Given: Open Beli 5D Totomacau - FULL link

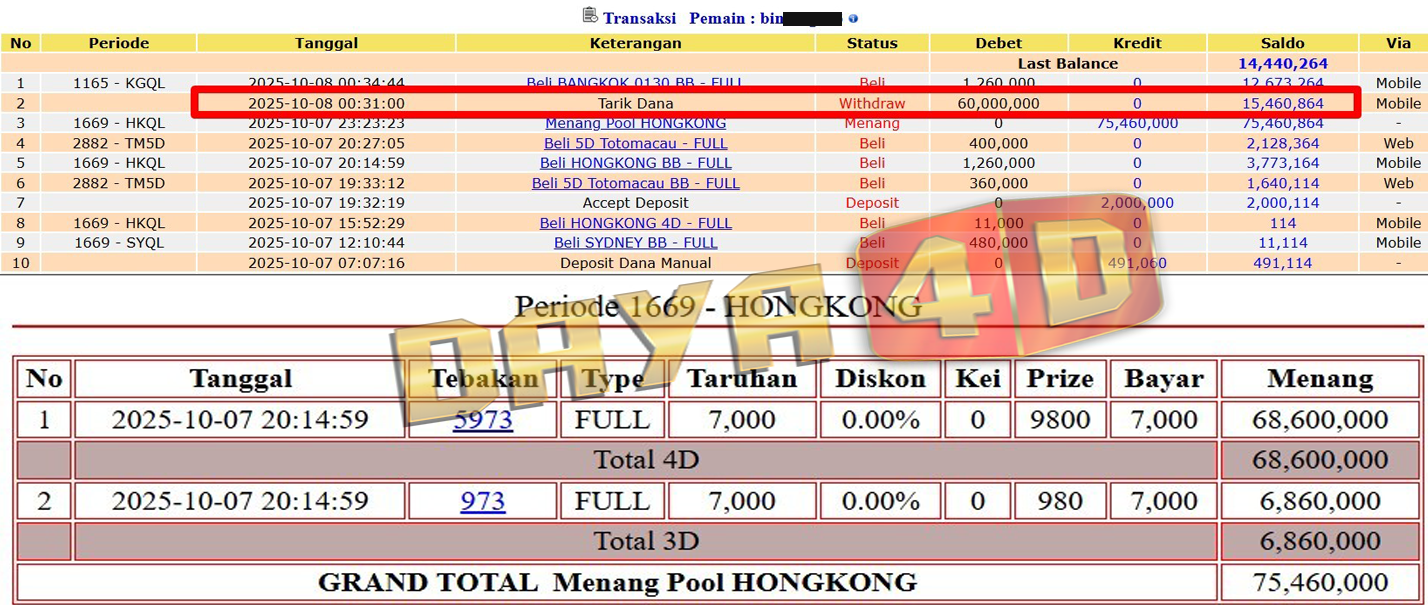Looking at the screenshot, I should click(x=635, y=143).
